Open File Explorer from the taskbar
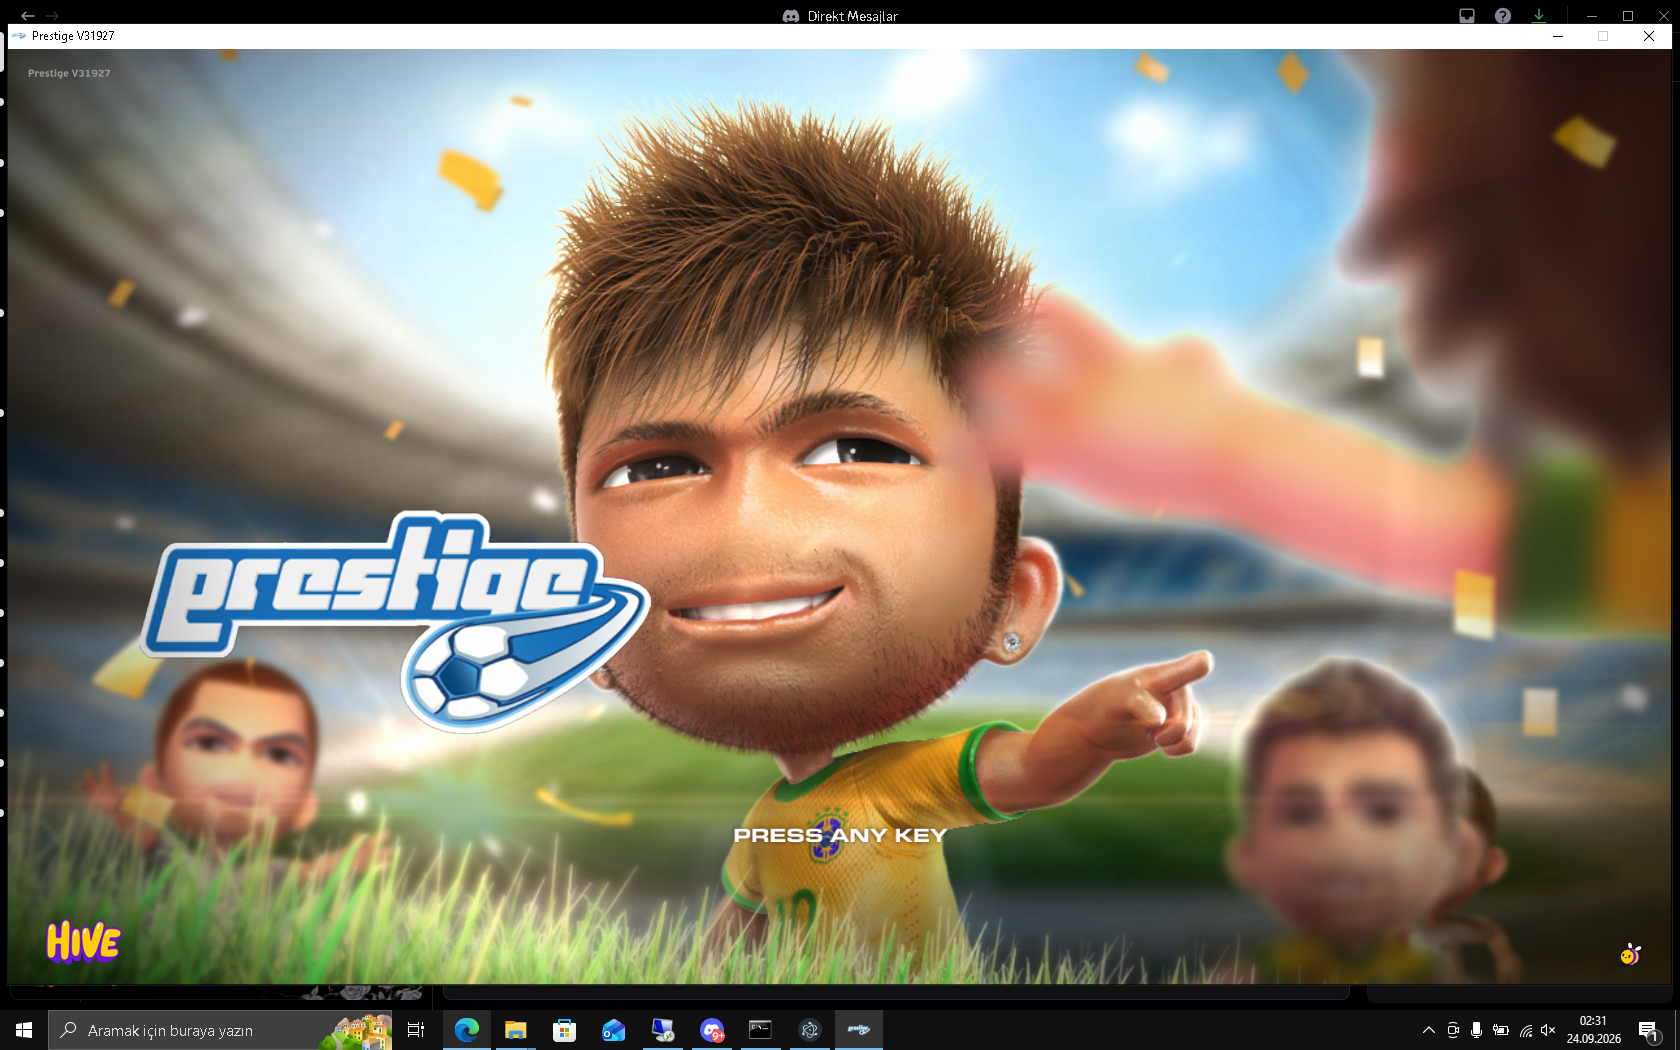The width and height of the screenshot is (1680, 1050). point(516,1030)
